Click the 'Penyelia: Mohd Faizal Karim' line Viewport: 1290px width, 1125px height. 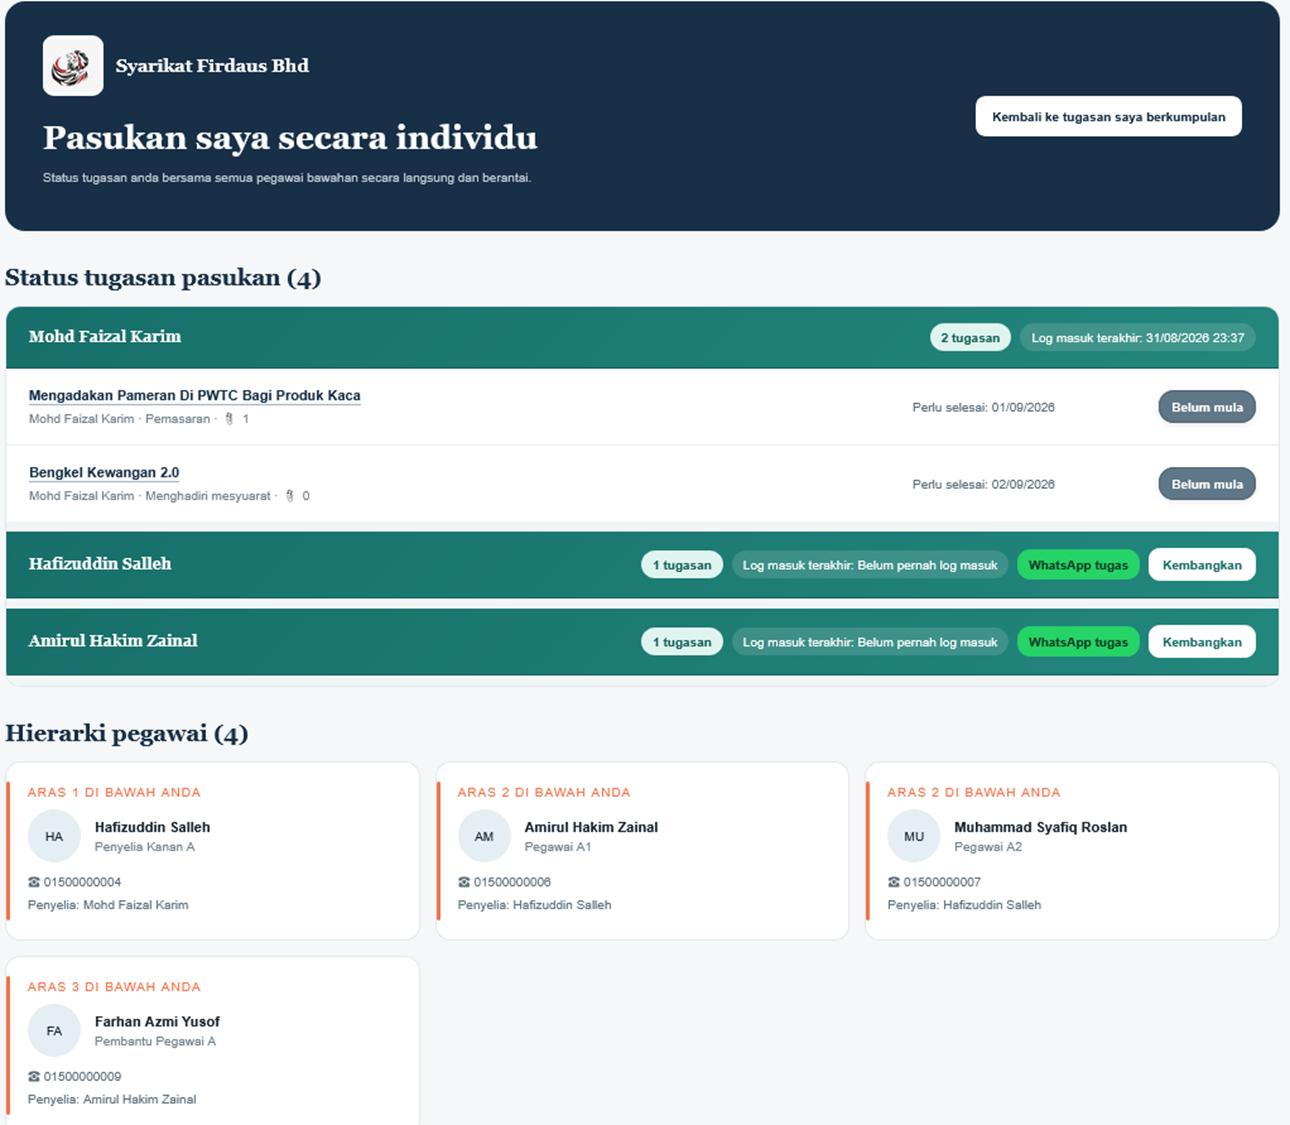click(108, 905)
